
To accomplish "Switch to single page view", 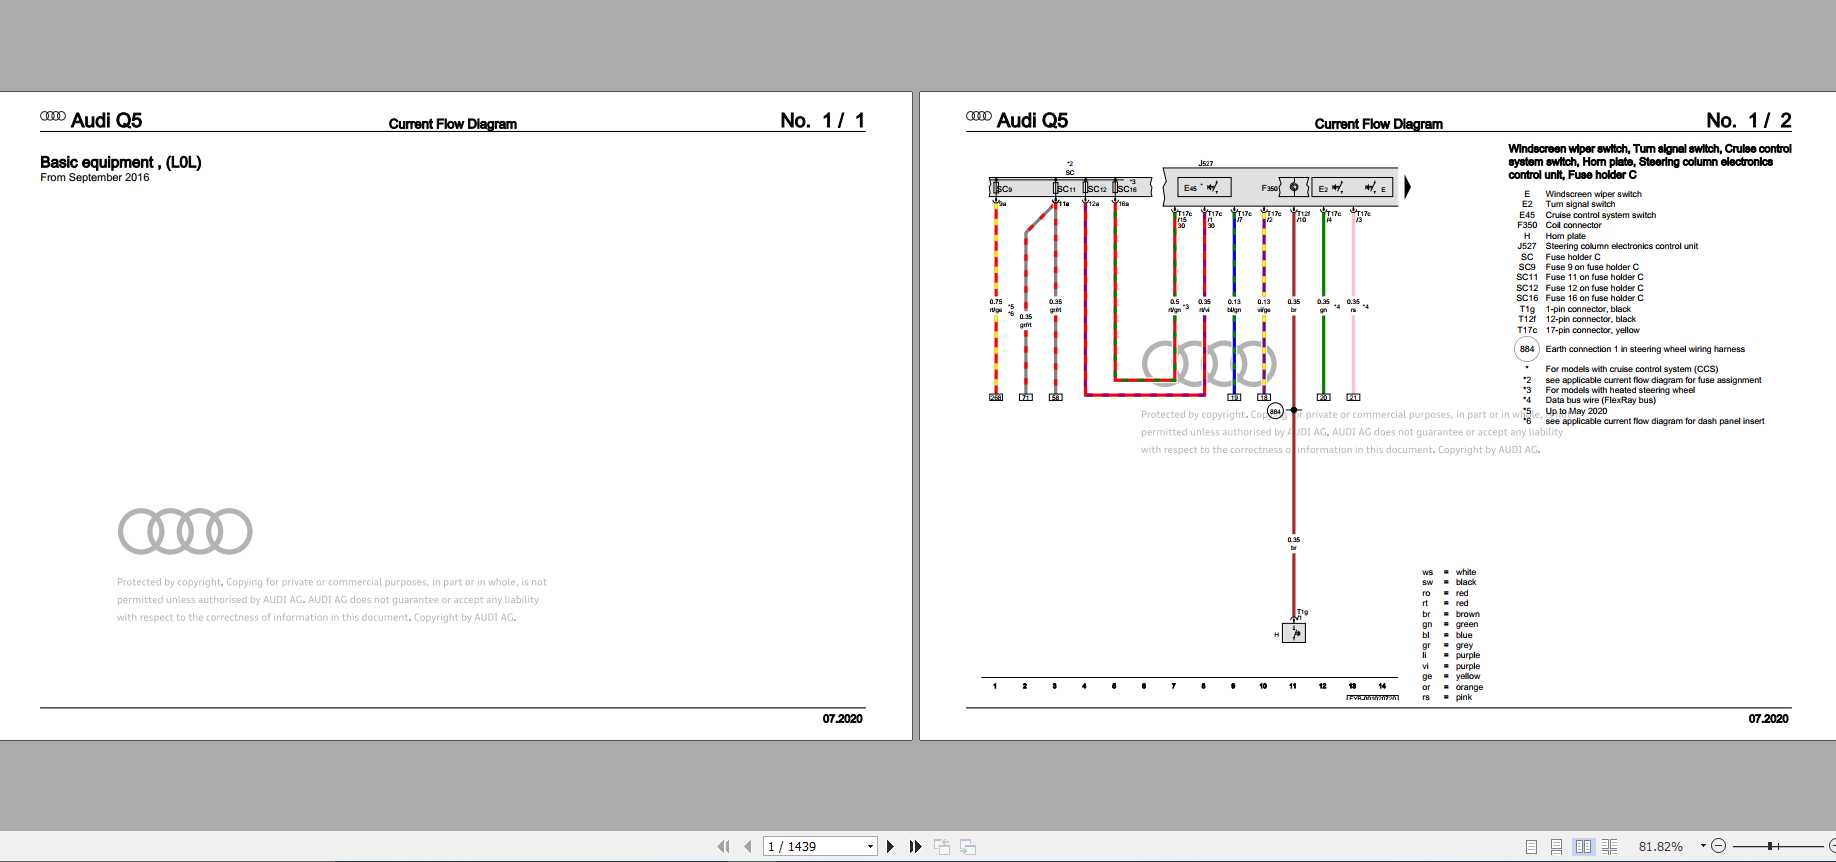I will [1531, 846].
